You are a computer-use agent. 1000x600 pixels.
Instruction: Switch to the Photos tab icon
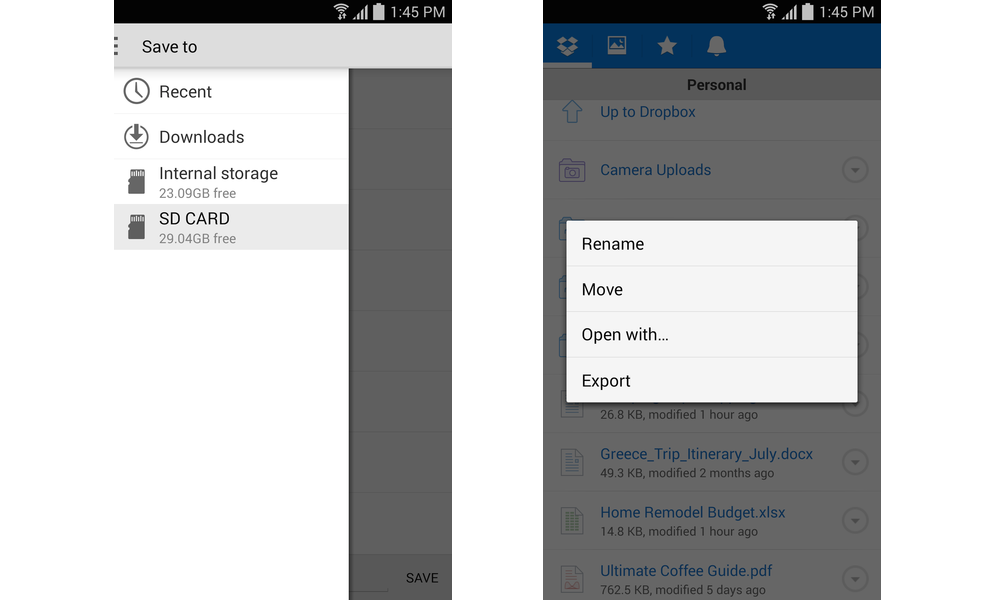[x=617, y=46]
